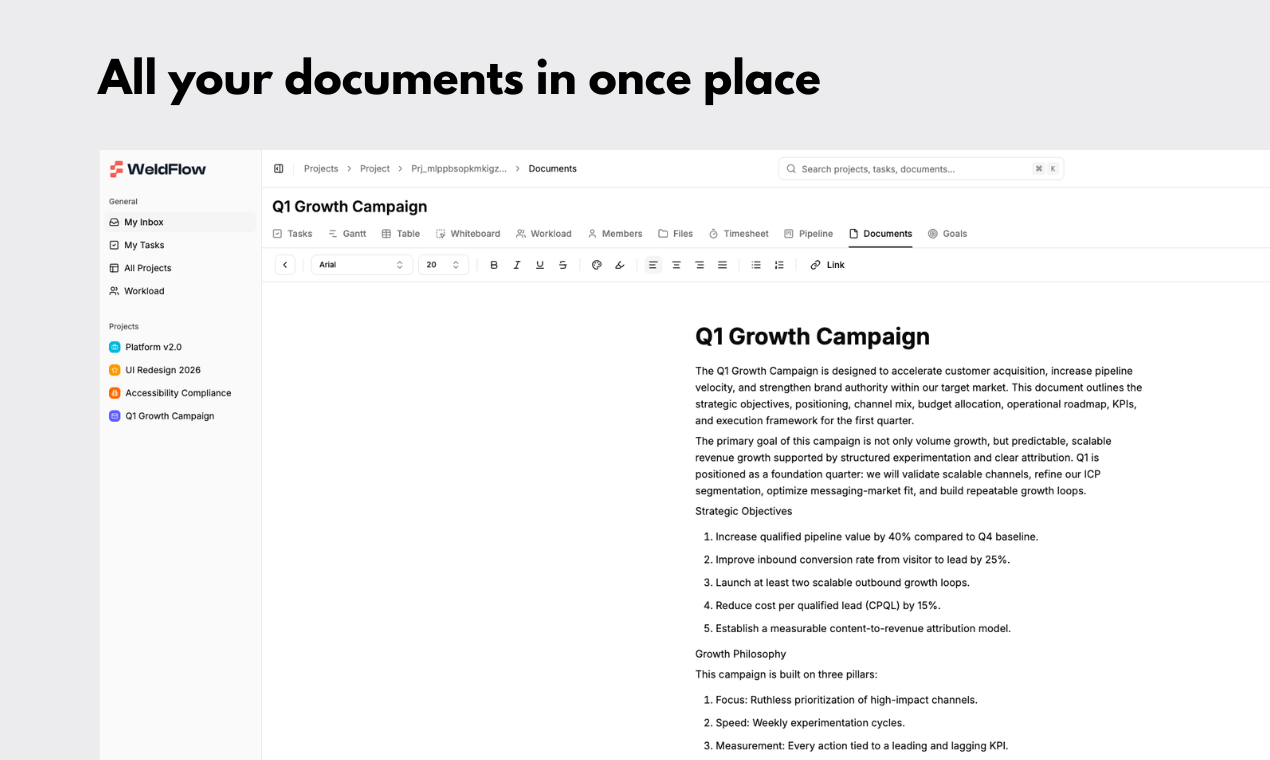
Task: Open My Tasks in sidebar
Action: tap(180, 245)
